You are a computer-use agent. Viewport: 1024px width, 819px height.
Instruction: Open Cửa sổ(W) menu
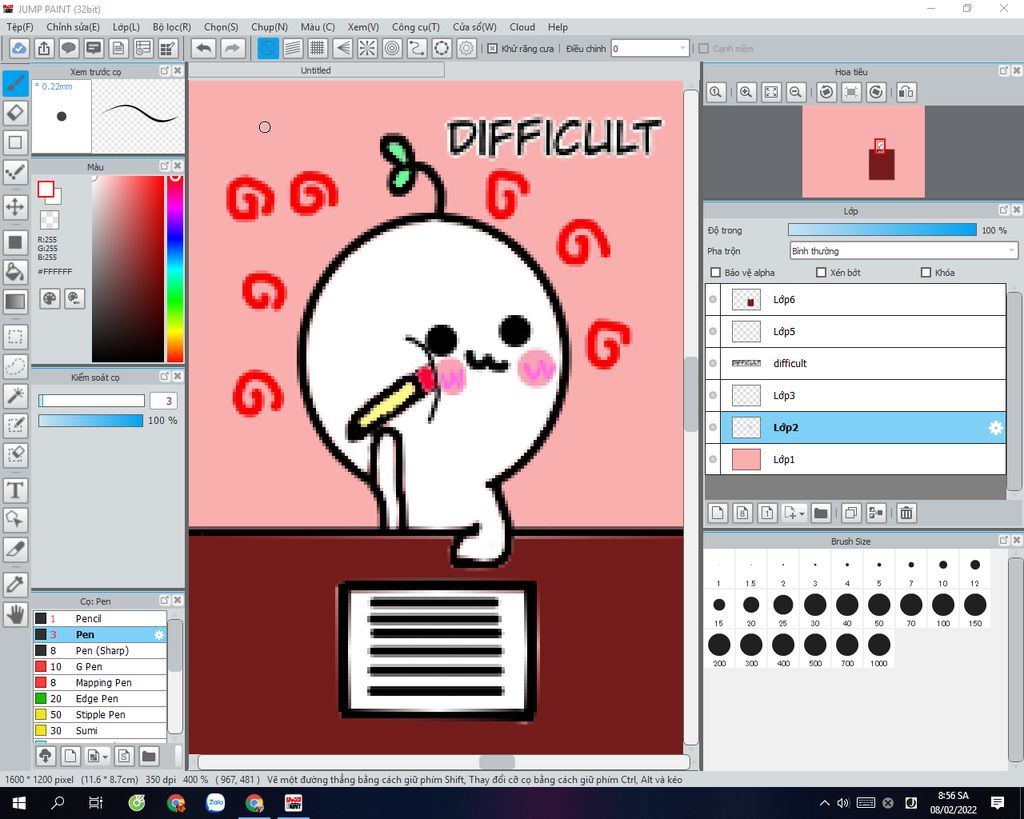[475, 27]
